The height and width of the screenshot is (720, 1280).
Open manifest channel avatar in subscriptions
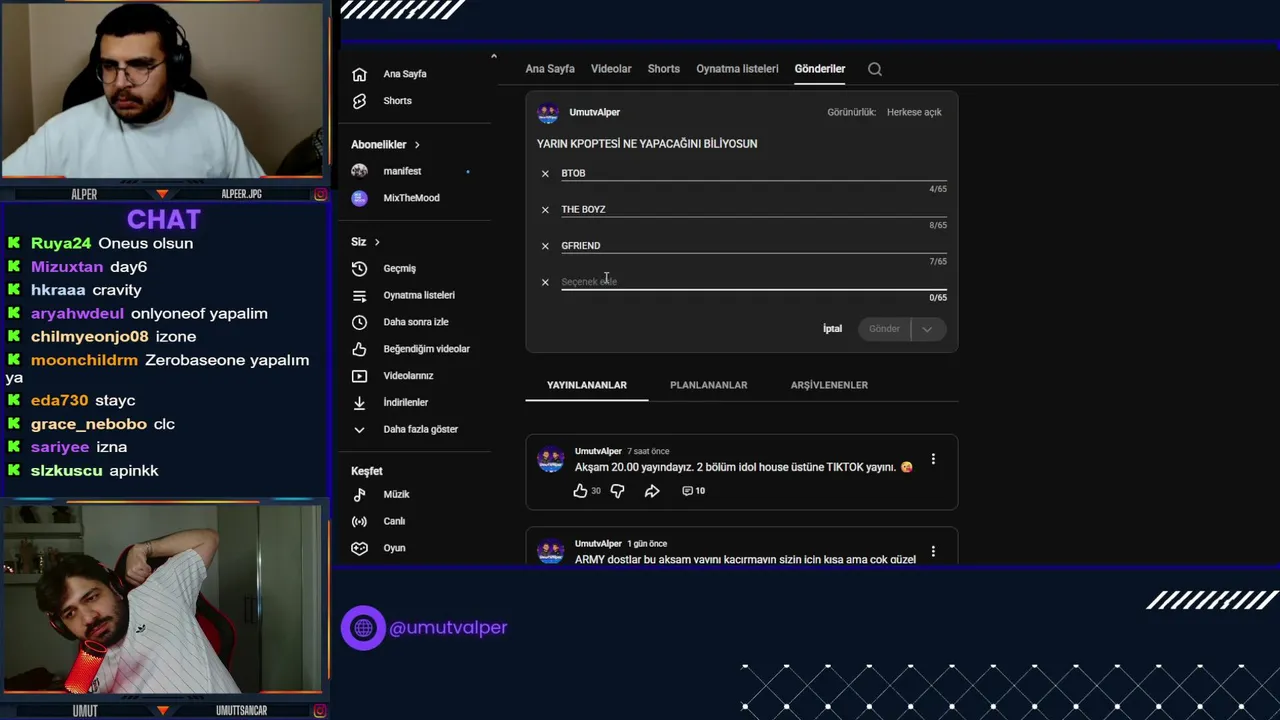(x=360, y=171)
